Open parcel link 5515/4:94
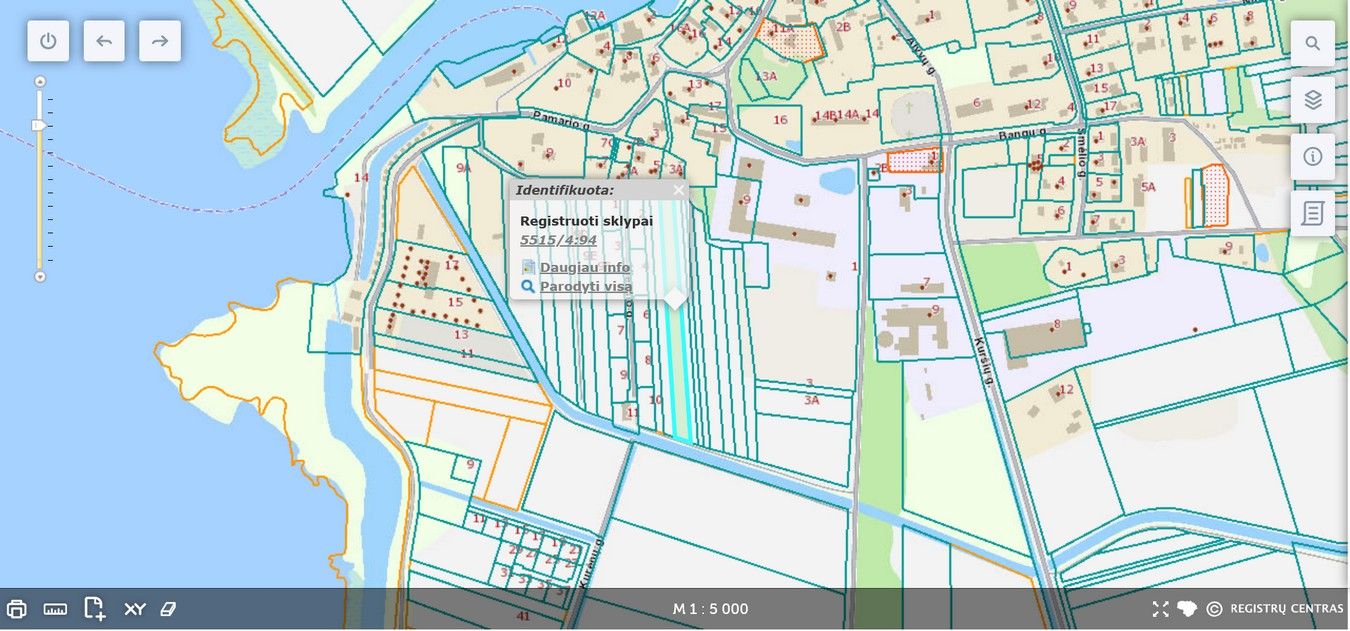 click(x=558, y=240)
